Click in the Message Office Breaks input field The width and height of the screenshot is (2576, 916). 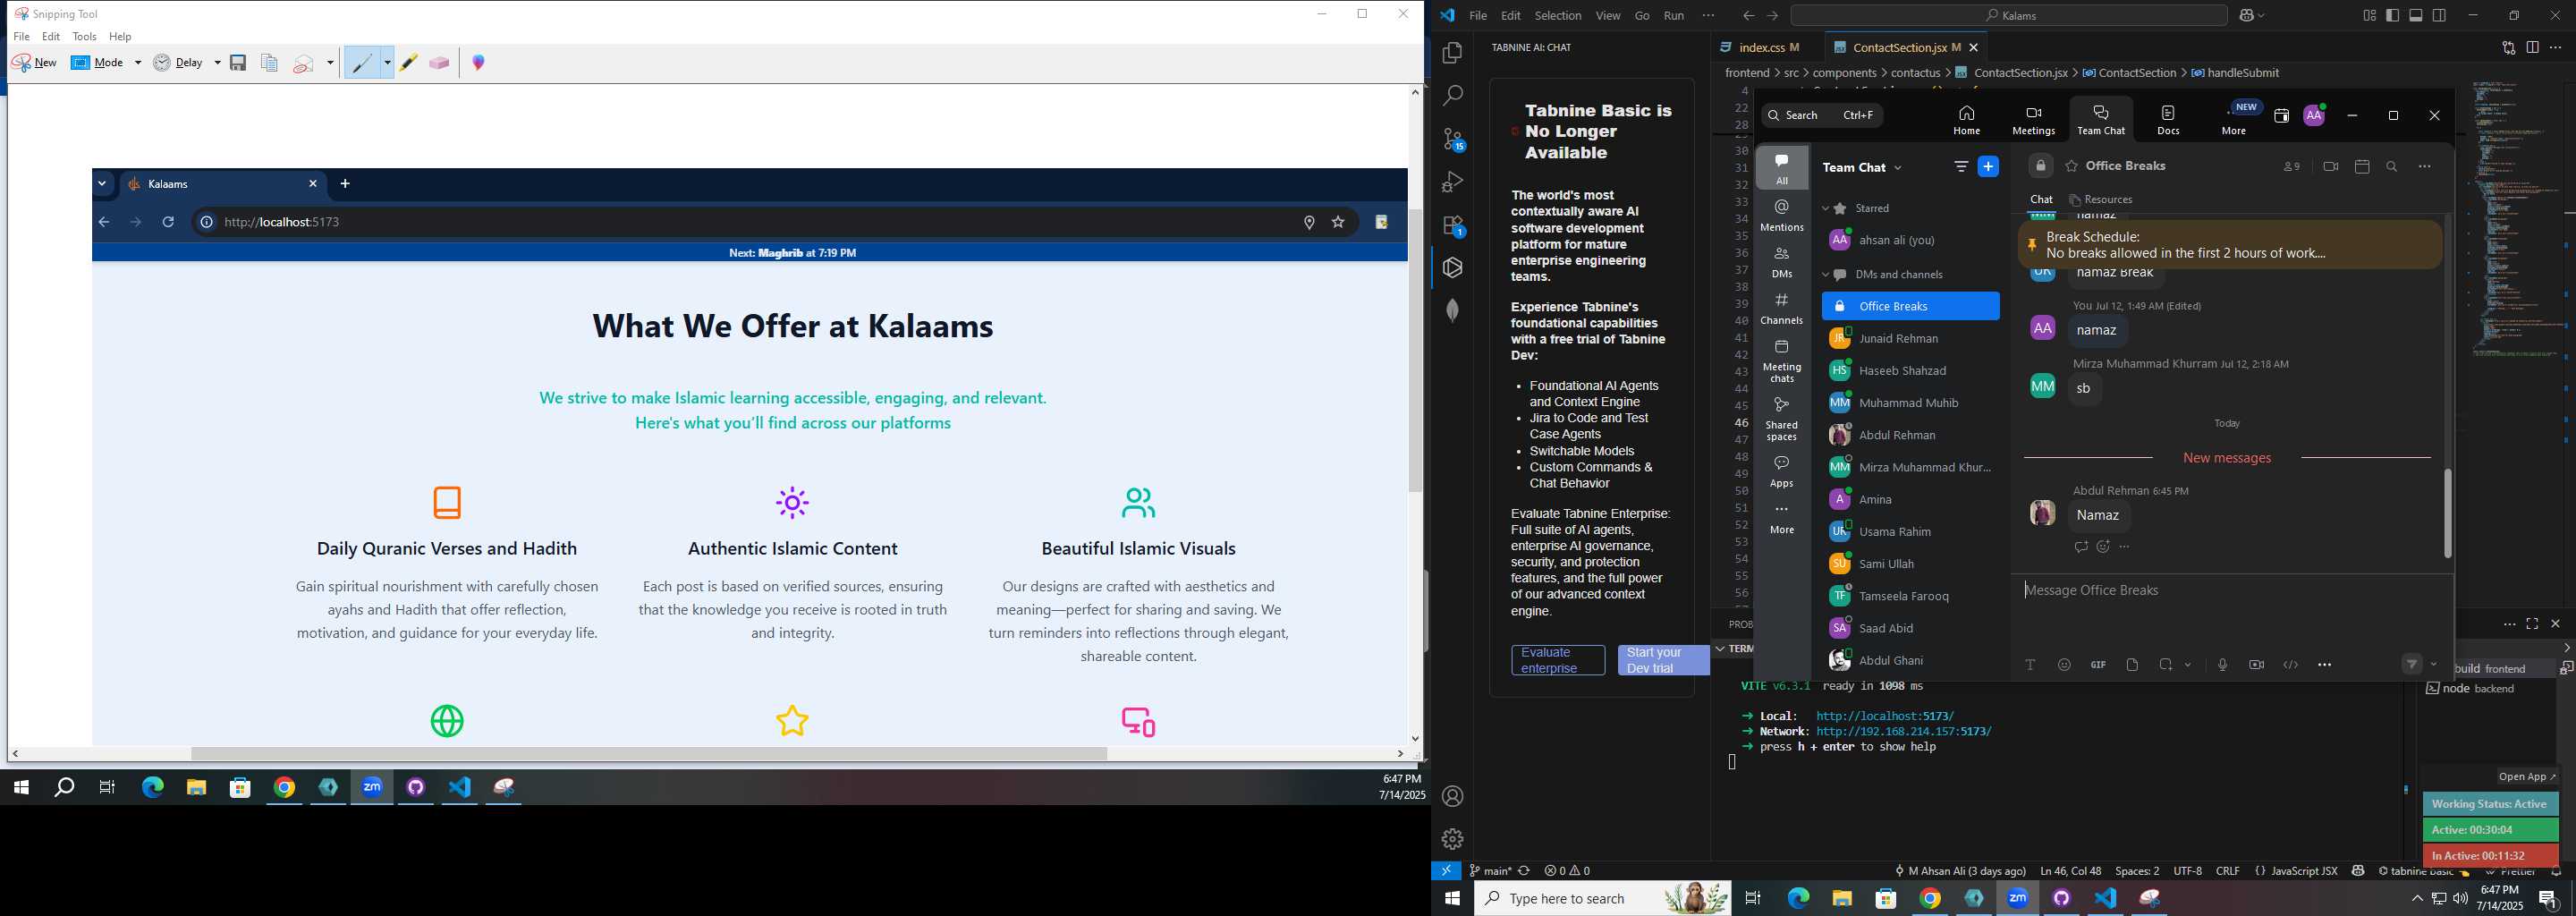pos(2230,591)
